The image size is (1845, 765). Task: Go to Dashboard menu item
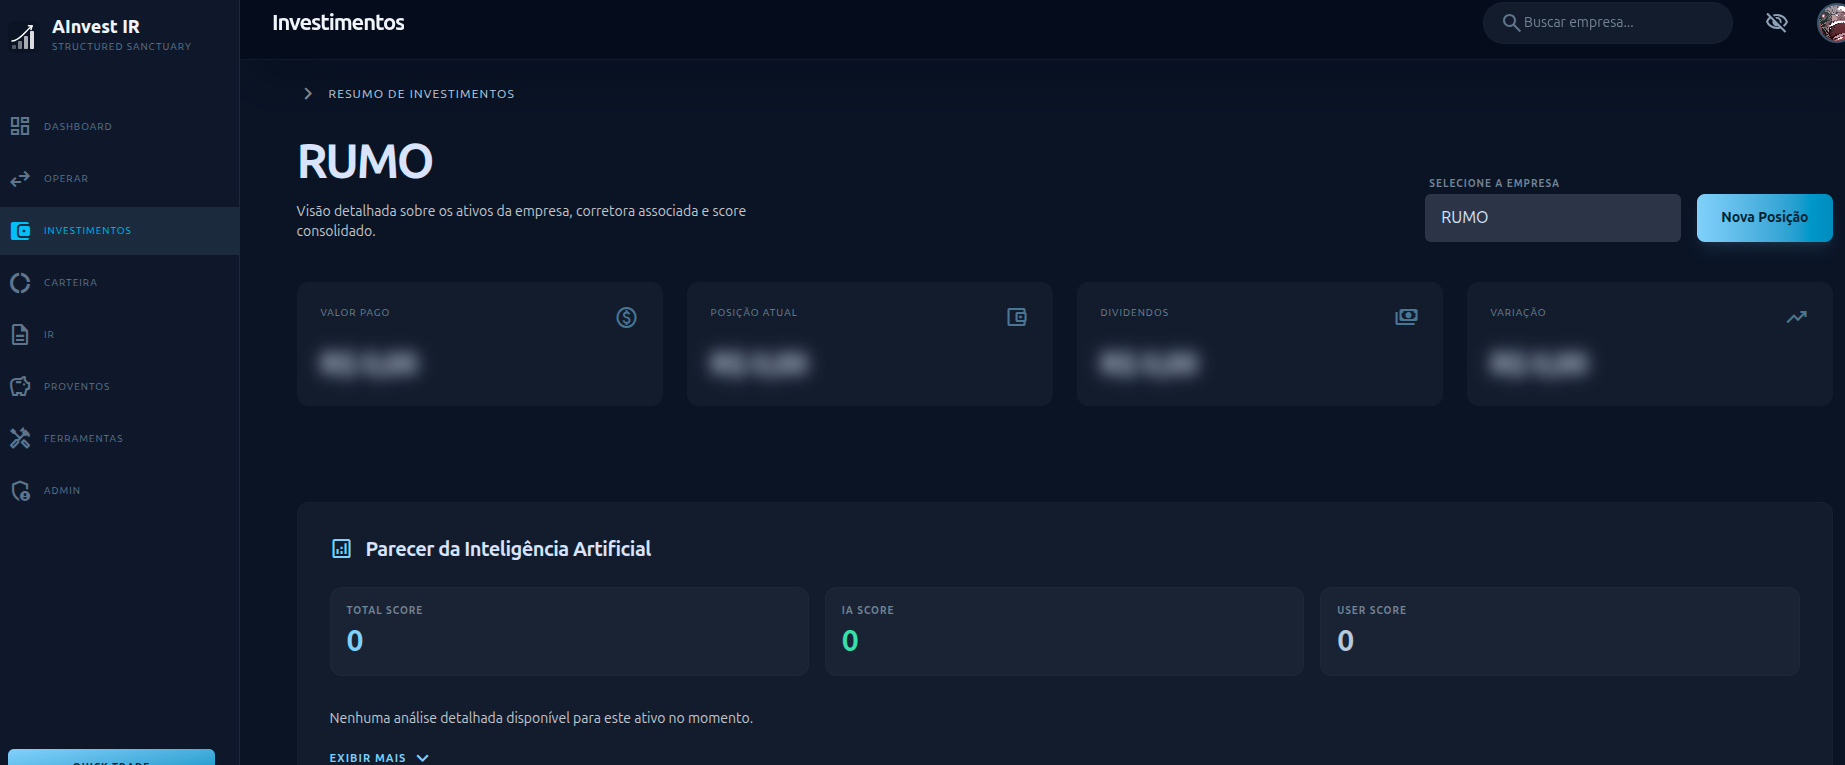(x=119, y=126)
